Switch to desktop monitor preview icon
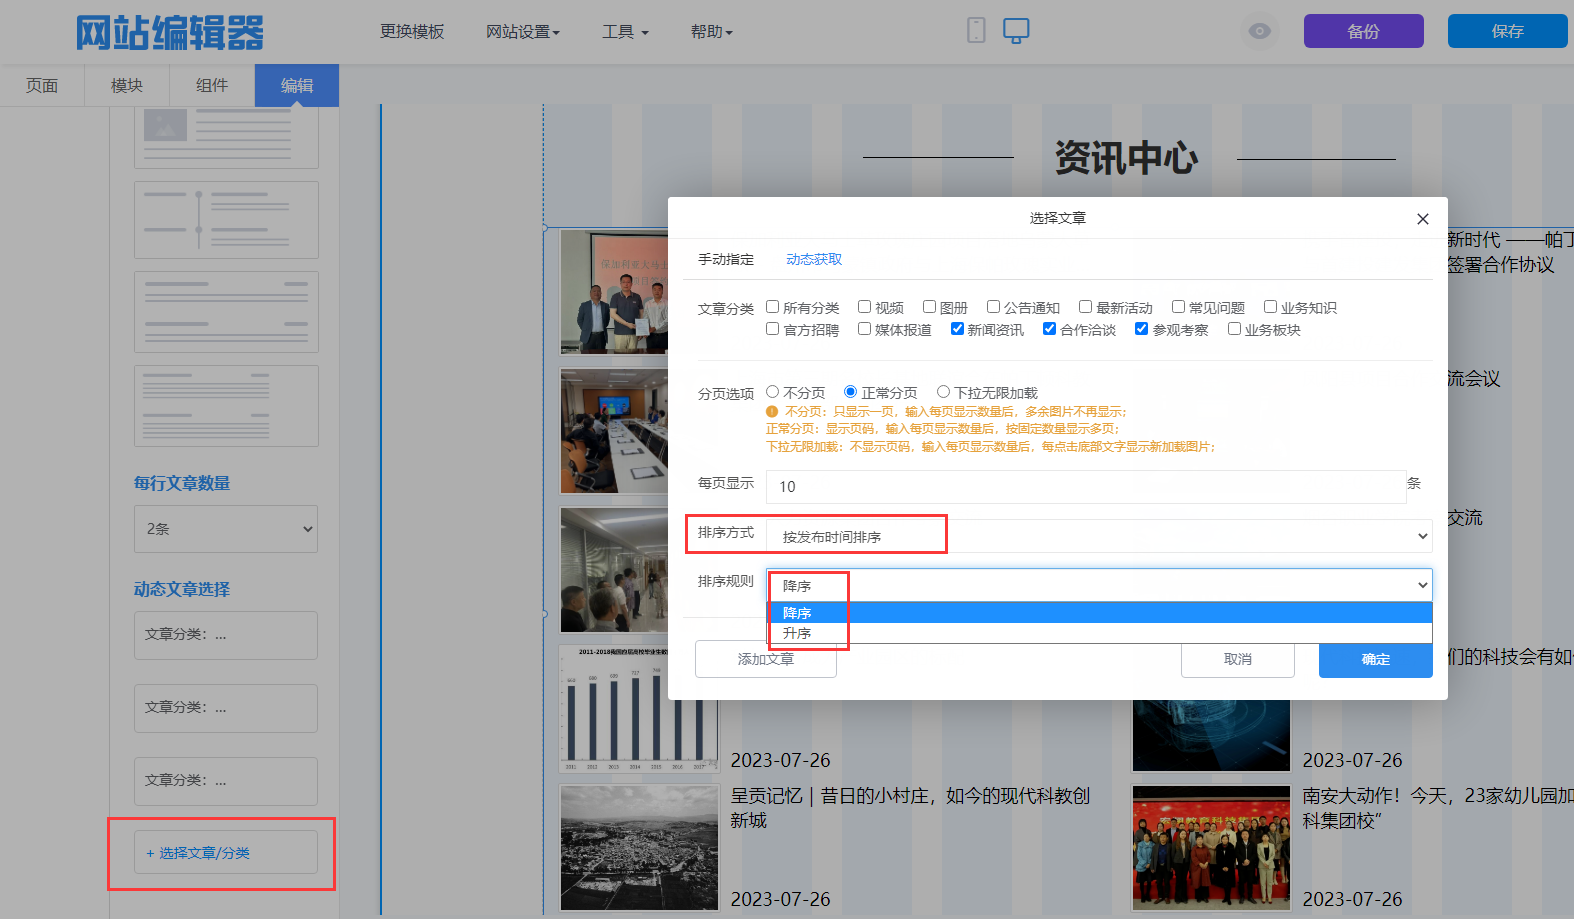The width and height of the screenshot is (1574, 919). 1016,31
